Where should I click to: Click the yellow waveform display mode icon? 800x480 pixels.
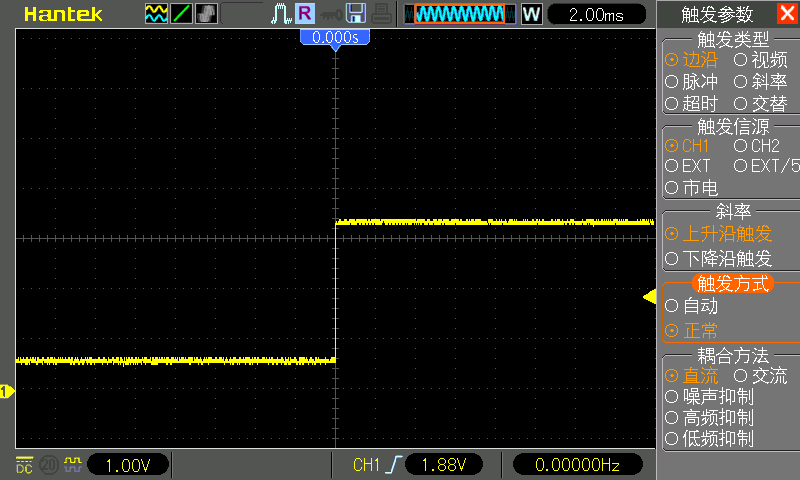156,14
